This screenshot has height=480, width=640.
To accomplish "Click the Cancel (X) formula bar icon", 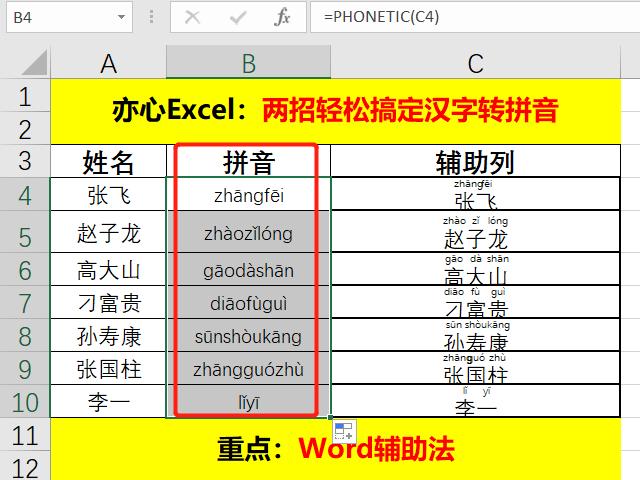I will point(192,17).
